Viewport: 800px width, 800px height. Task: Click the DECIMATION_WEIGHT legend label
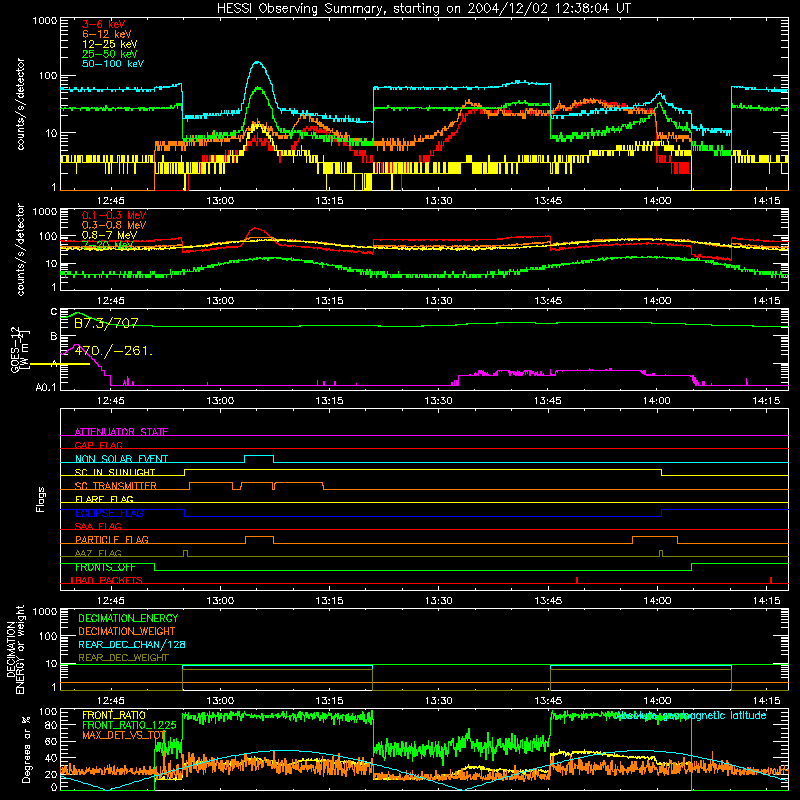point(127,631)
